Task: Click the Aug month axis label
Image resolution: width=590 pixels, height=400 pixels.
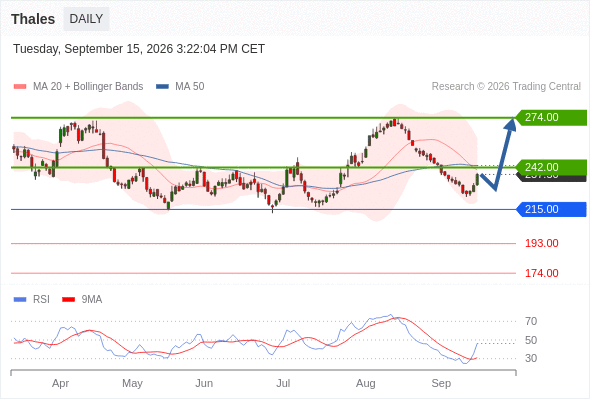Action: tap(366, 383)
